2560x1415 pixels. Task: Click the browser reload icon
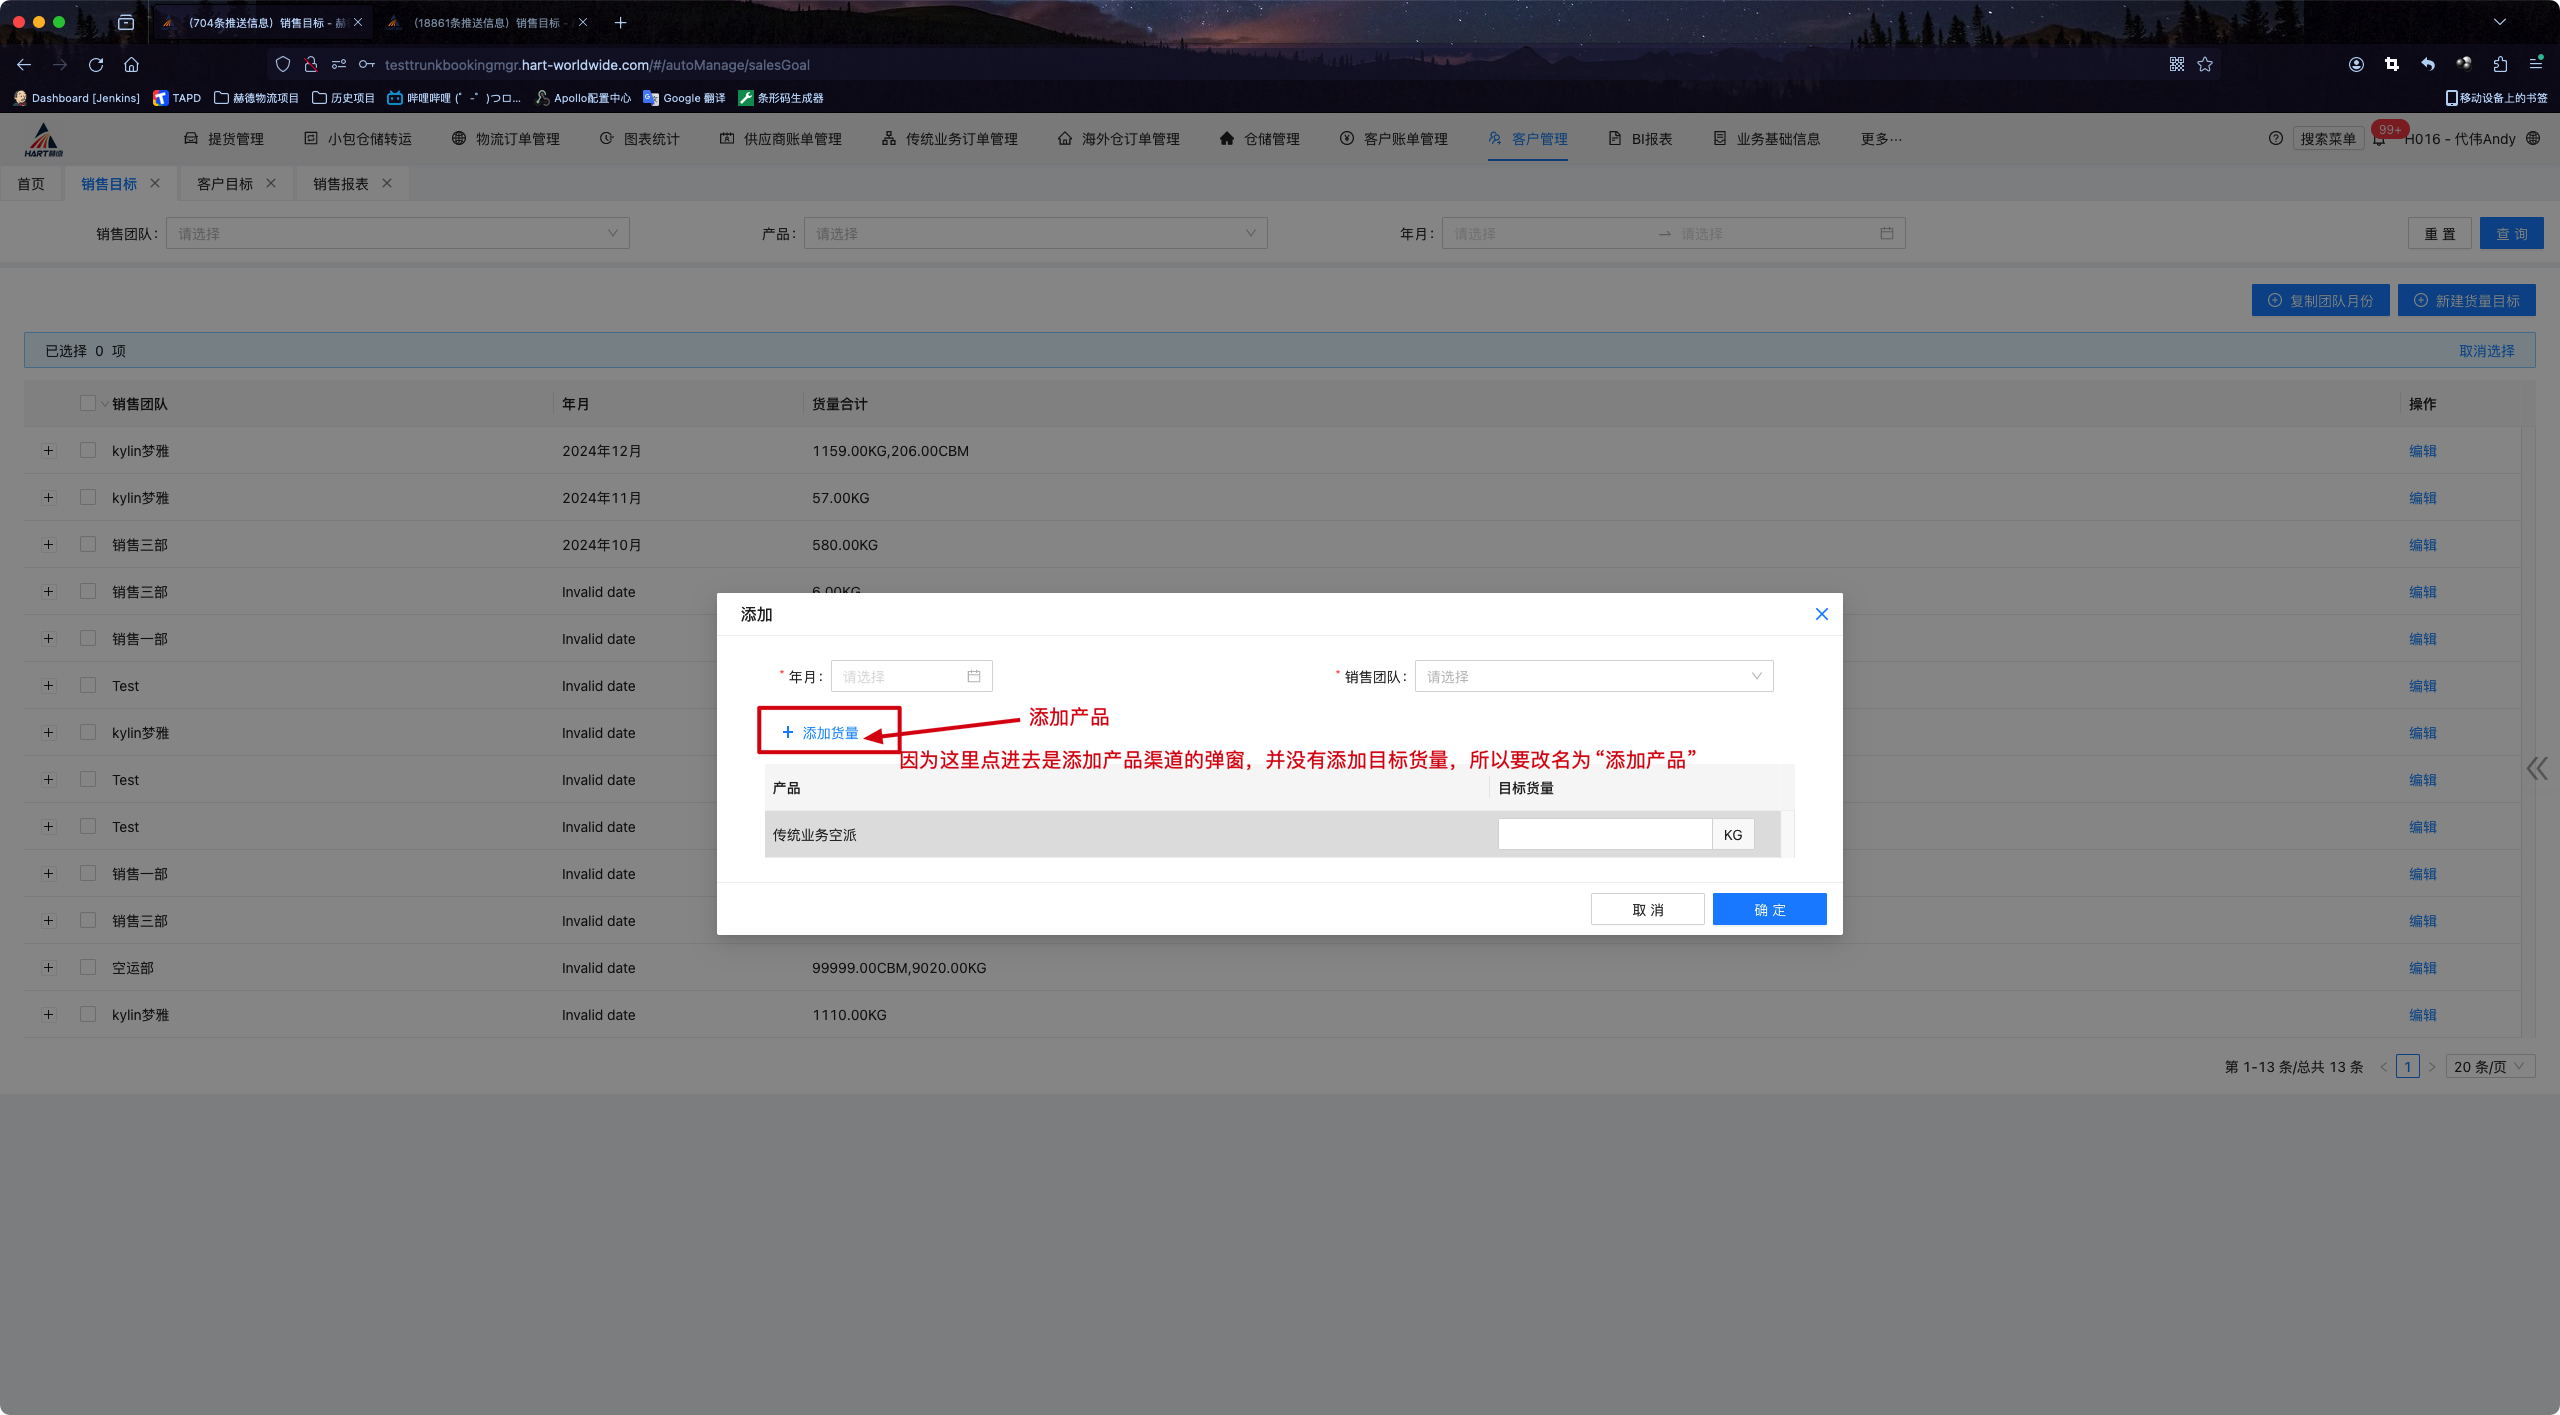(x=96, y=65)
